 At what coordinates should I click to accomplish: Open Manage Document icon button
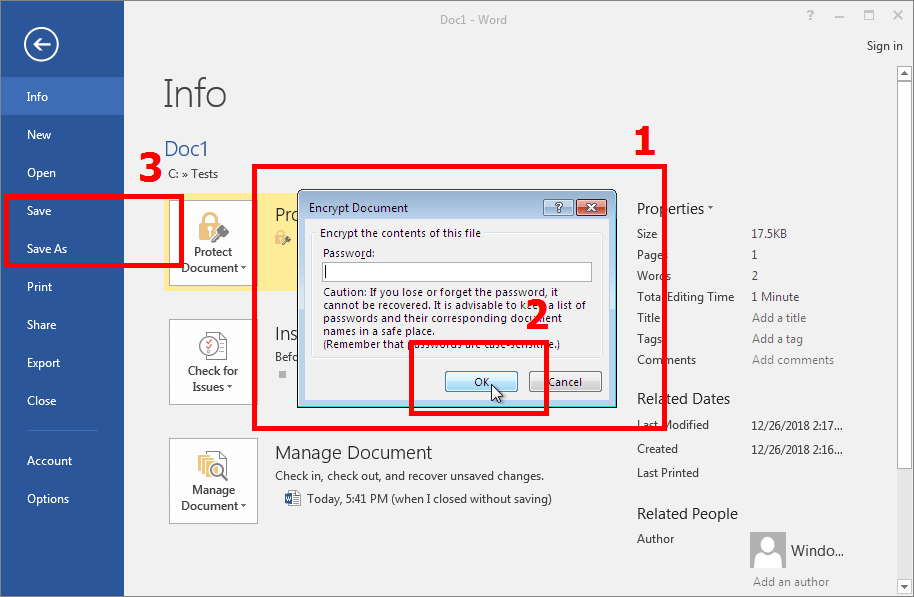(x=213, y=481)
